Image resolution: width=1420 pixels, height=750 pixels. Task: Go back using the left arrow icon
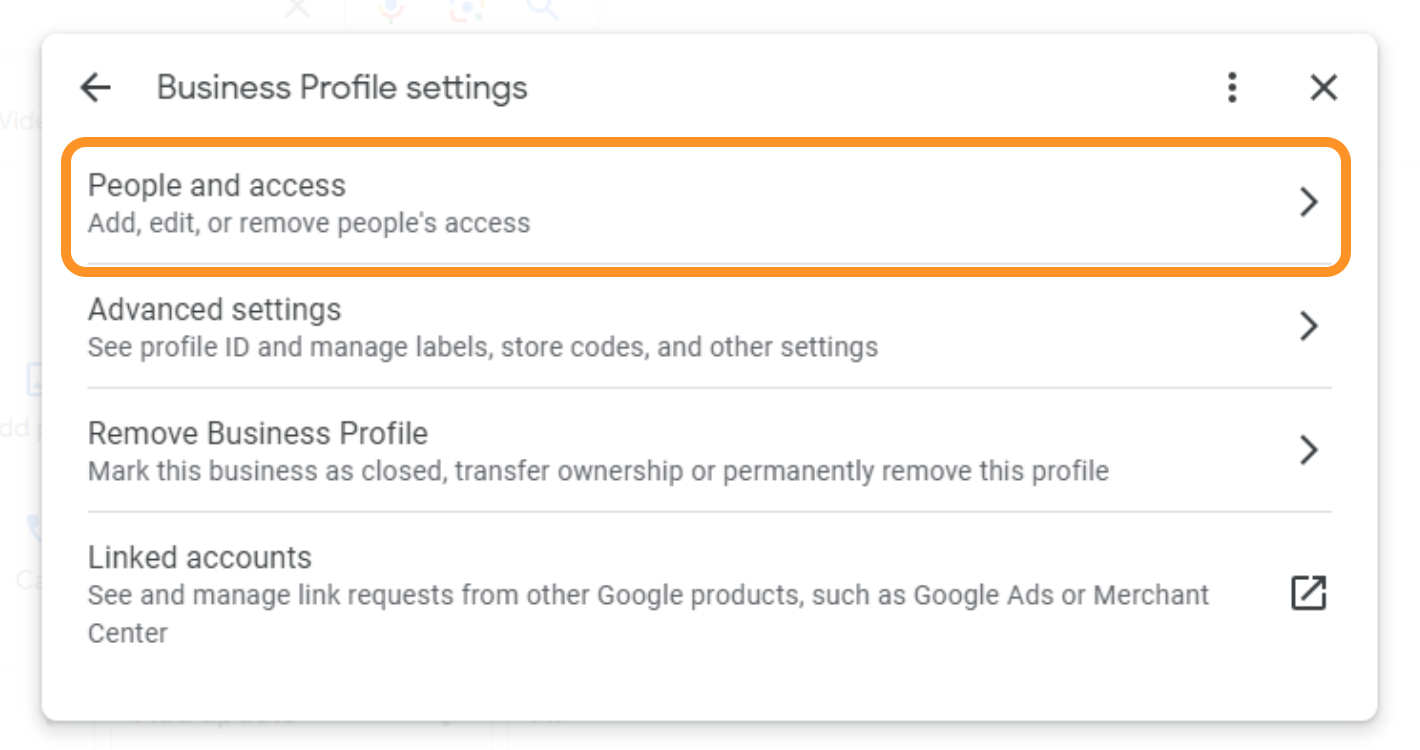tap(95, 88)
